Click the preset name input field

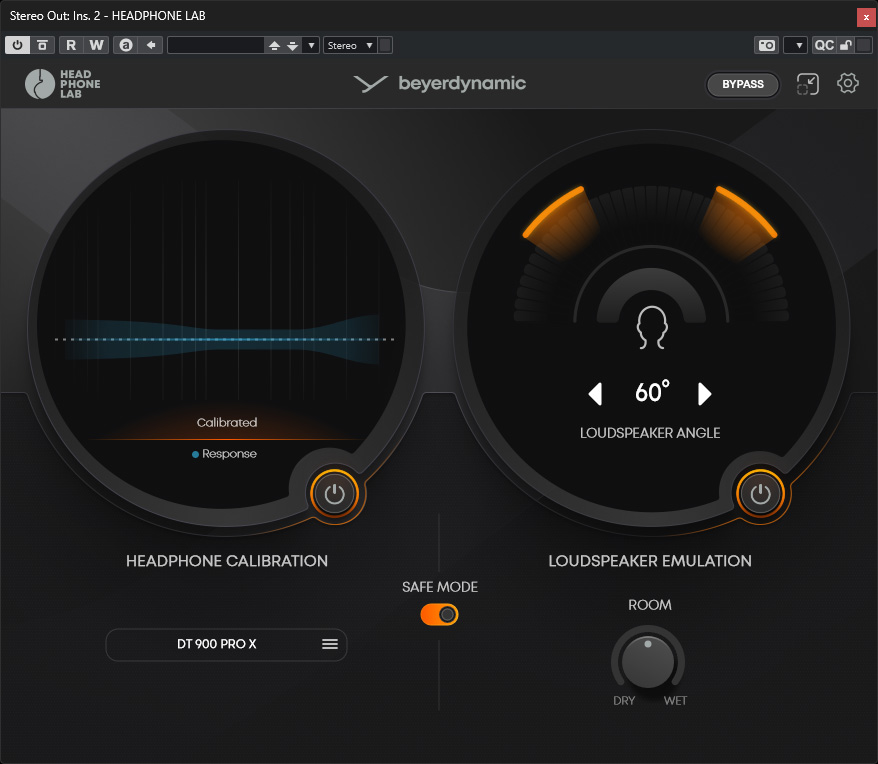214,45
